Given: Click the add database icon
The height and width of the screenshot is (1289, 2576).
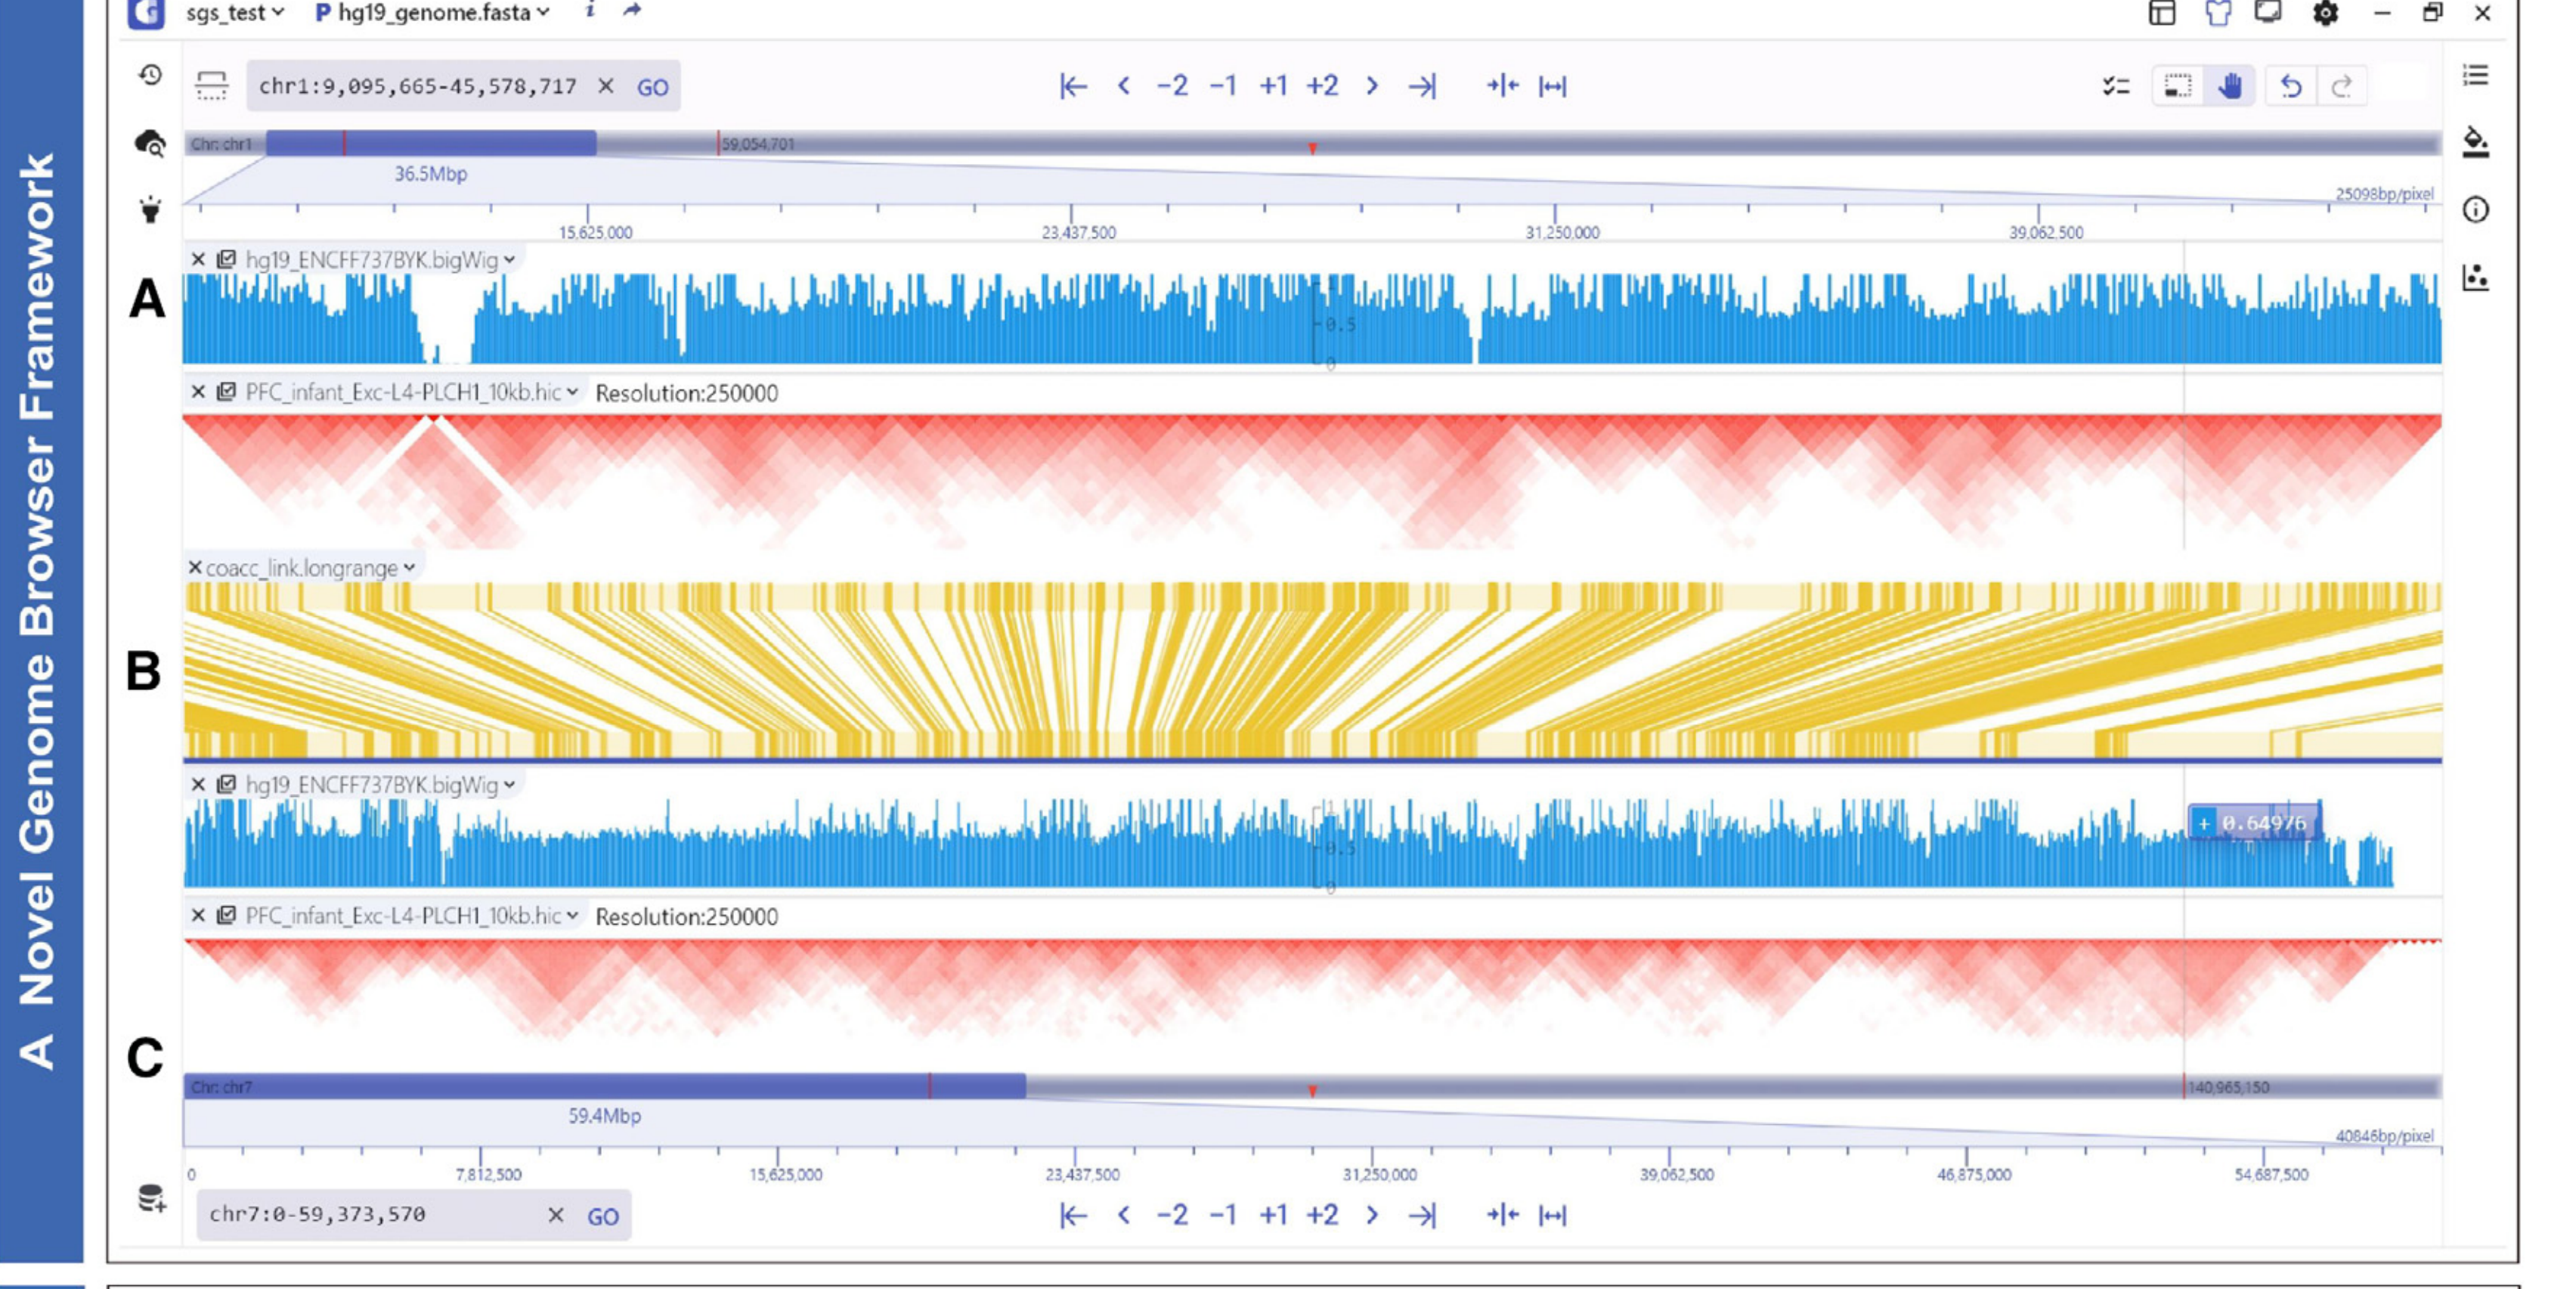Looking at the screenshot, I should (x=151, y=1198).
